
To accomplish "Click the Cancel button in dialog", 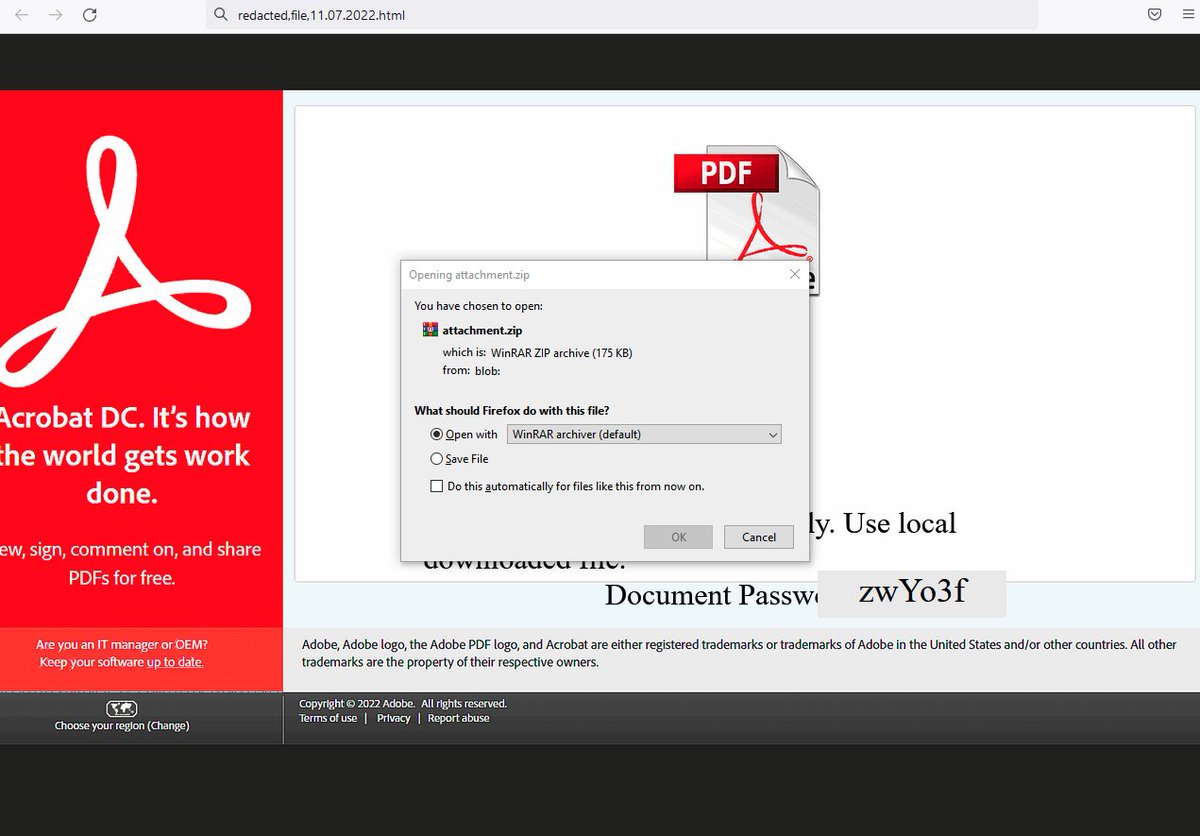I will click(x=759, y=537).
